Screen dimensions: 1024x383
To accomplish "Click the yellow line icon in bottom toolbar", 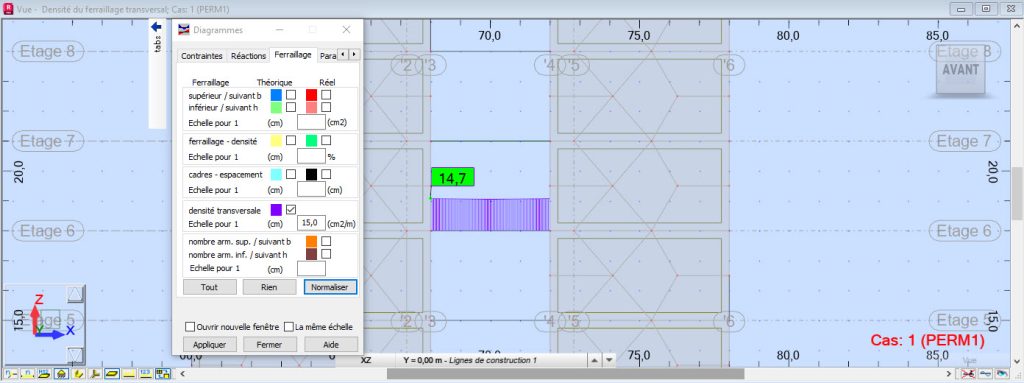I will [x=129, y=374].
